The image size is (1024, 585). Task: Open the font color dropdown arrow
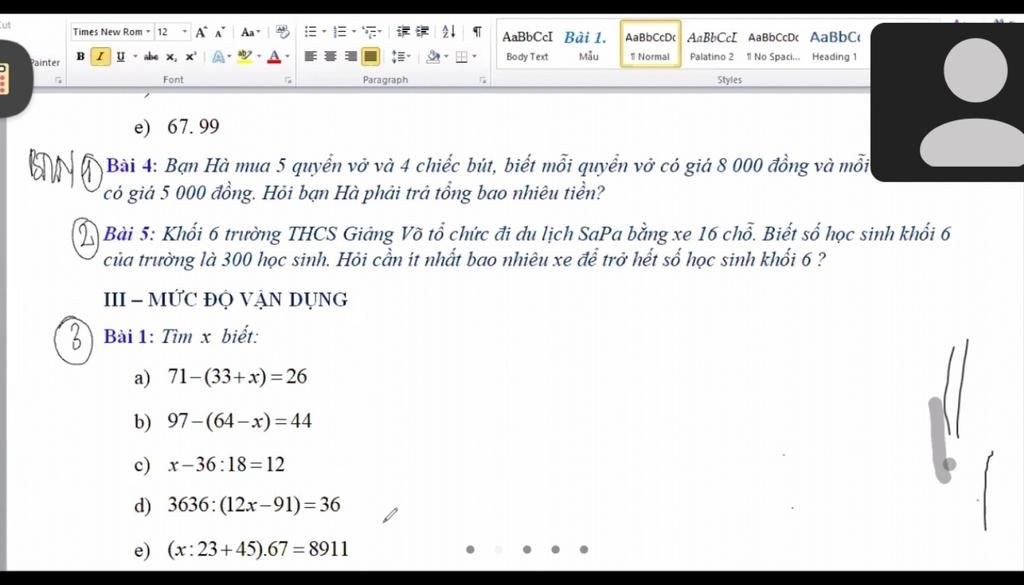(x=287, y=57)
